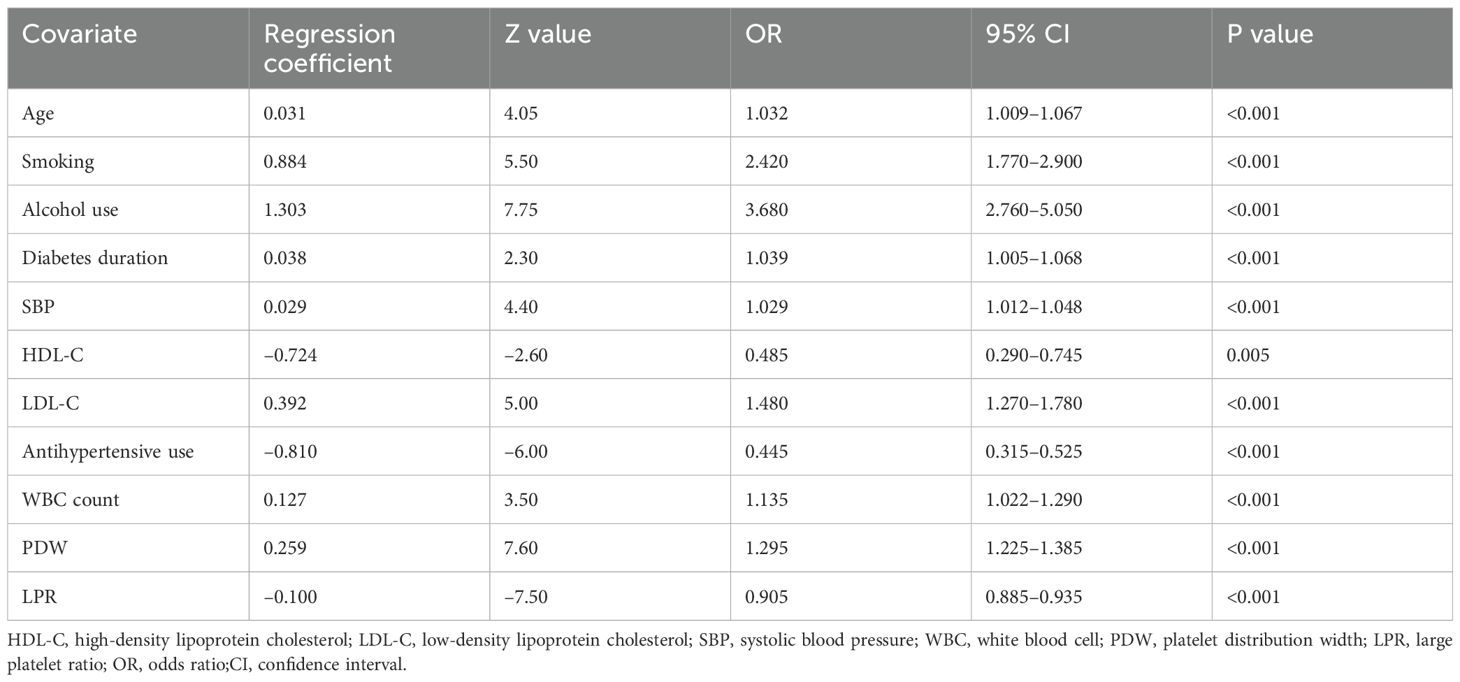1460x682 pixels.
Task: Click the PDW covariate cell
Action: [40, 549]
